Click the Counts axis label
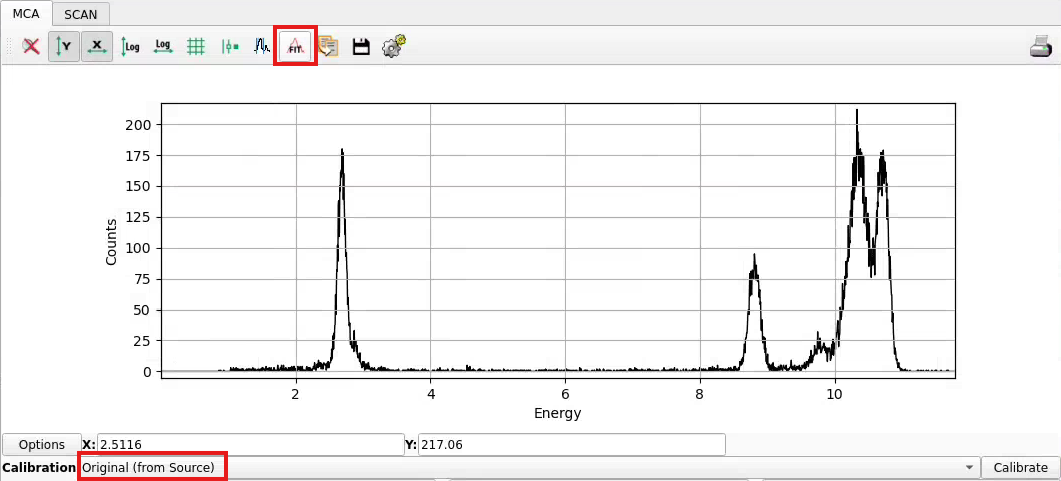This screenshot has height=481, width=1061. coord(112,242)
